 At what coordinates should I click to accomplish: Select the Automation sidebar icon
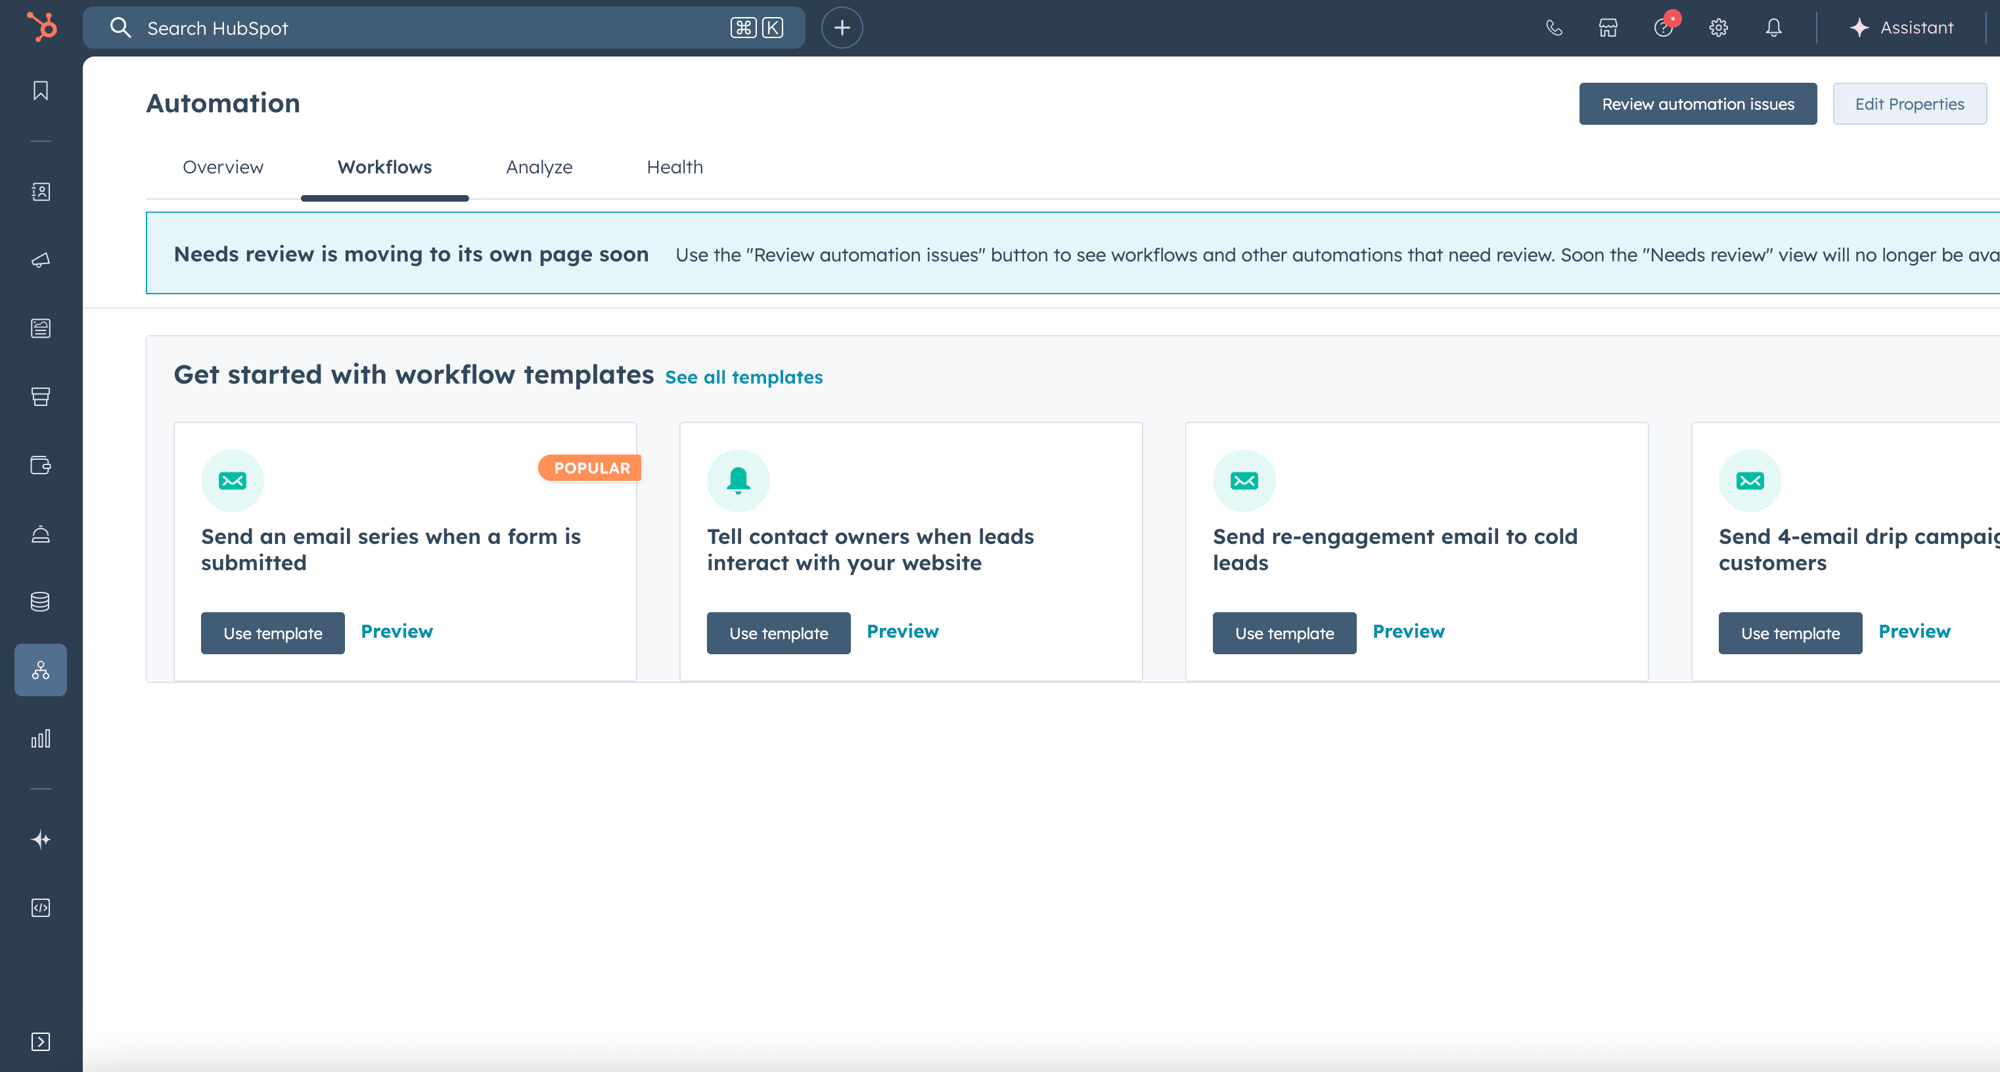point(41,670)
